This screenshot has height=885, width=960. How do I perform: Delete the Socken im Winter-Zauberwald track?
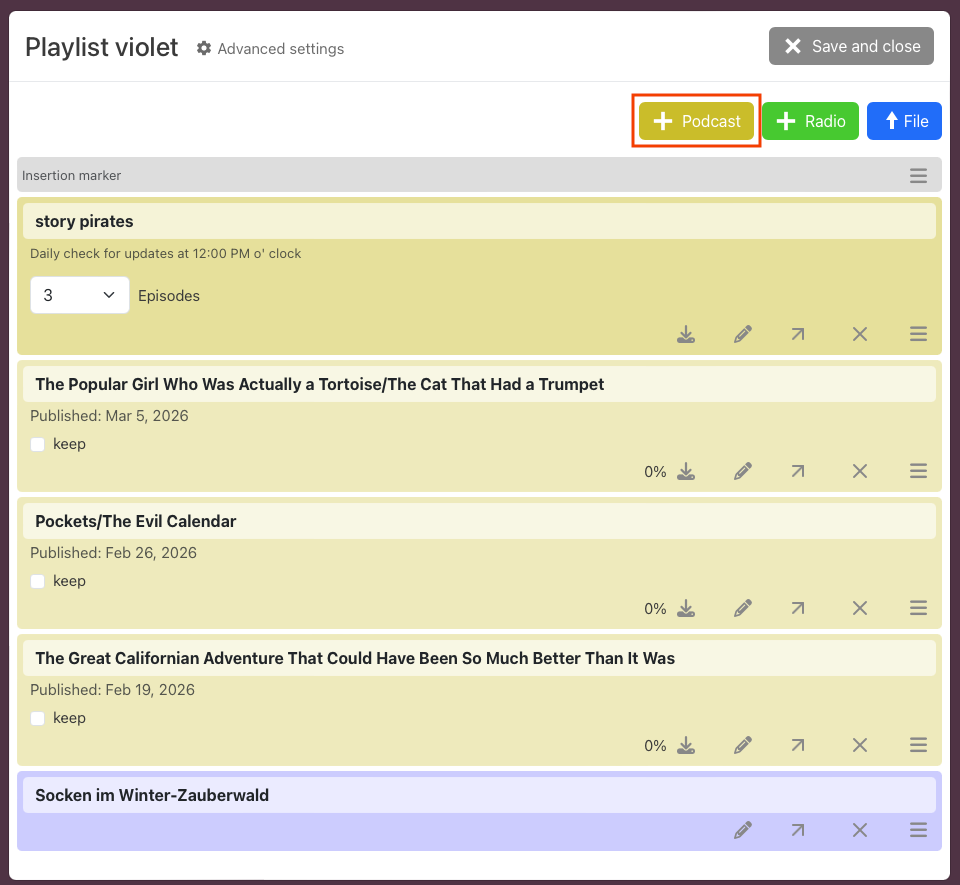tap(859, 830)
